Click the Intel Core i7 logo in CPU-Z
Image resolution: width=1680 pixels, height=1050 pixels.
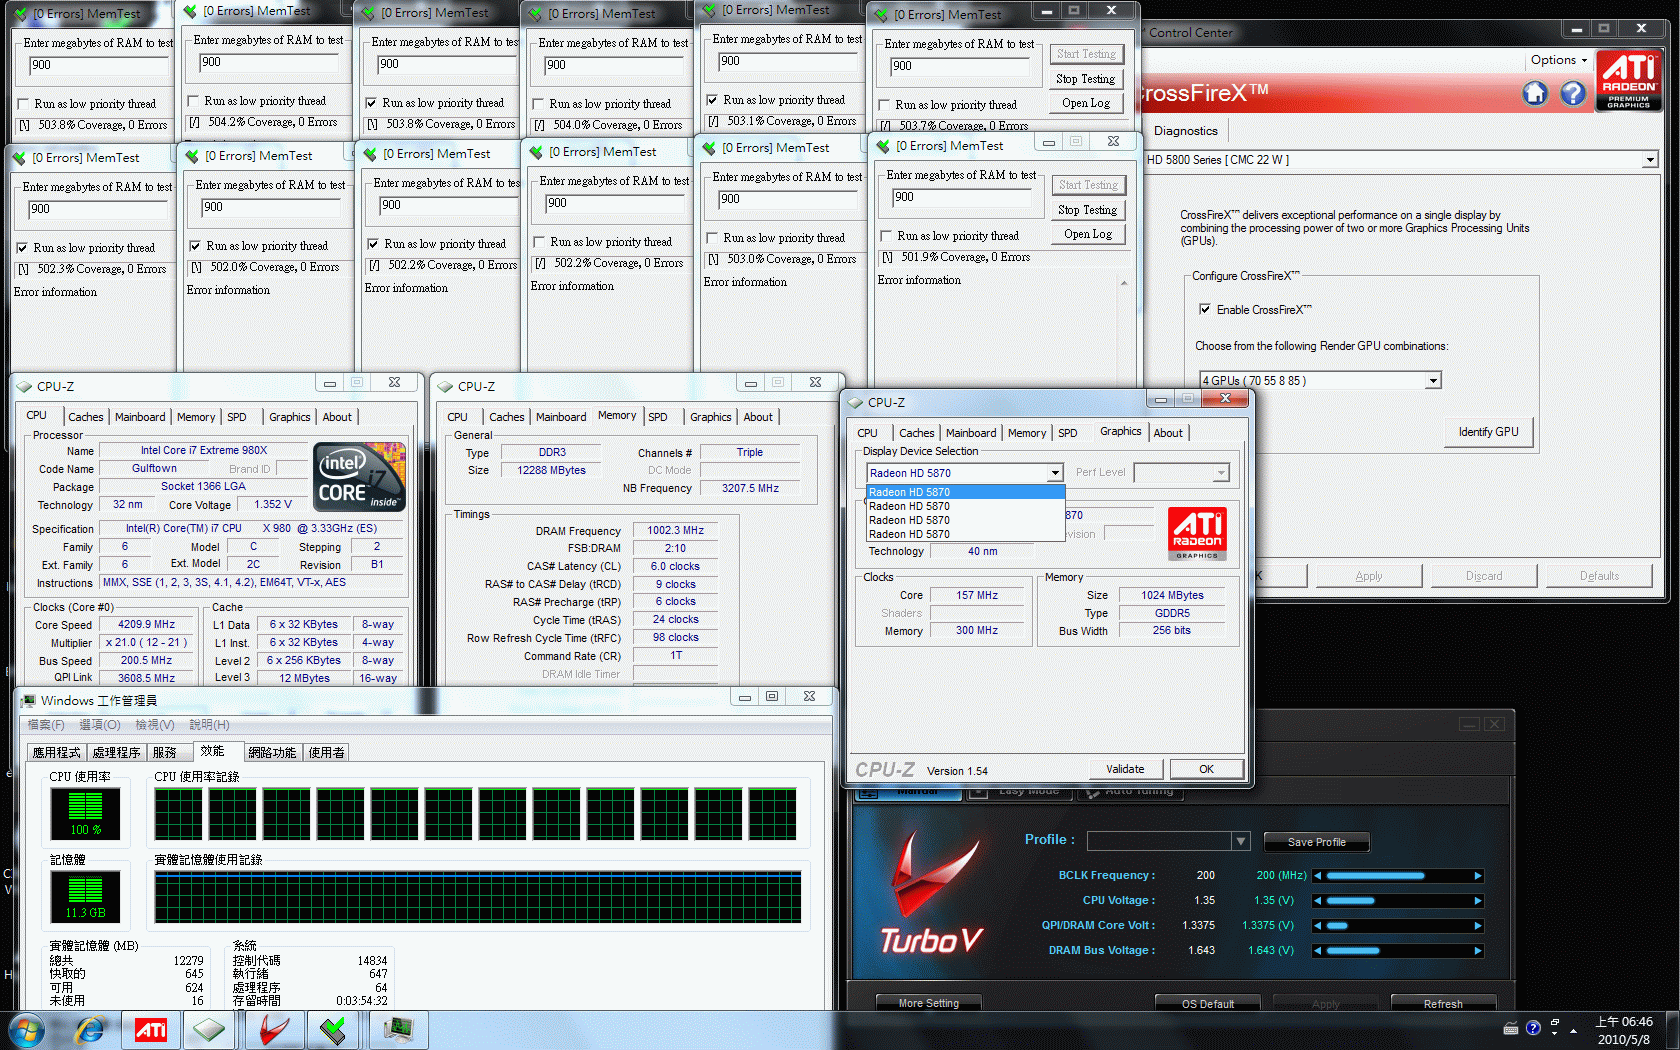coord(360,476)
